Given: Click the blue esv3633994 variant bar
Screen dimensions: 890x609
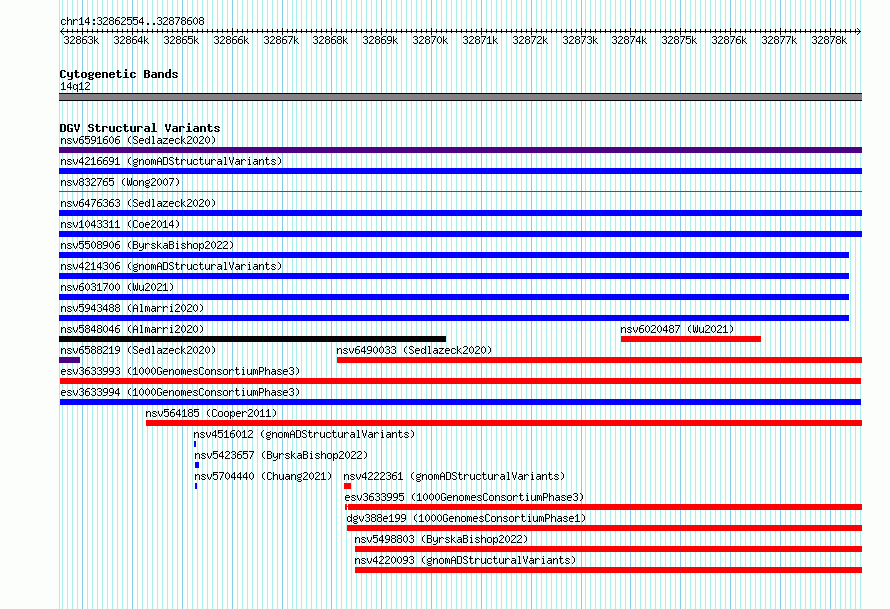Looking at the screenshot, I should click(460, 402).
